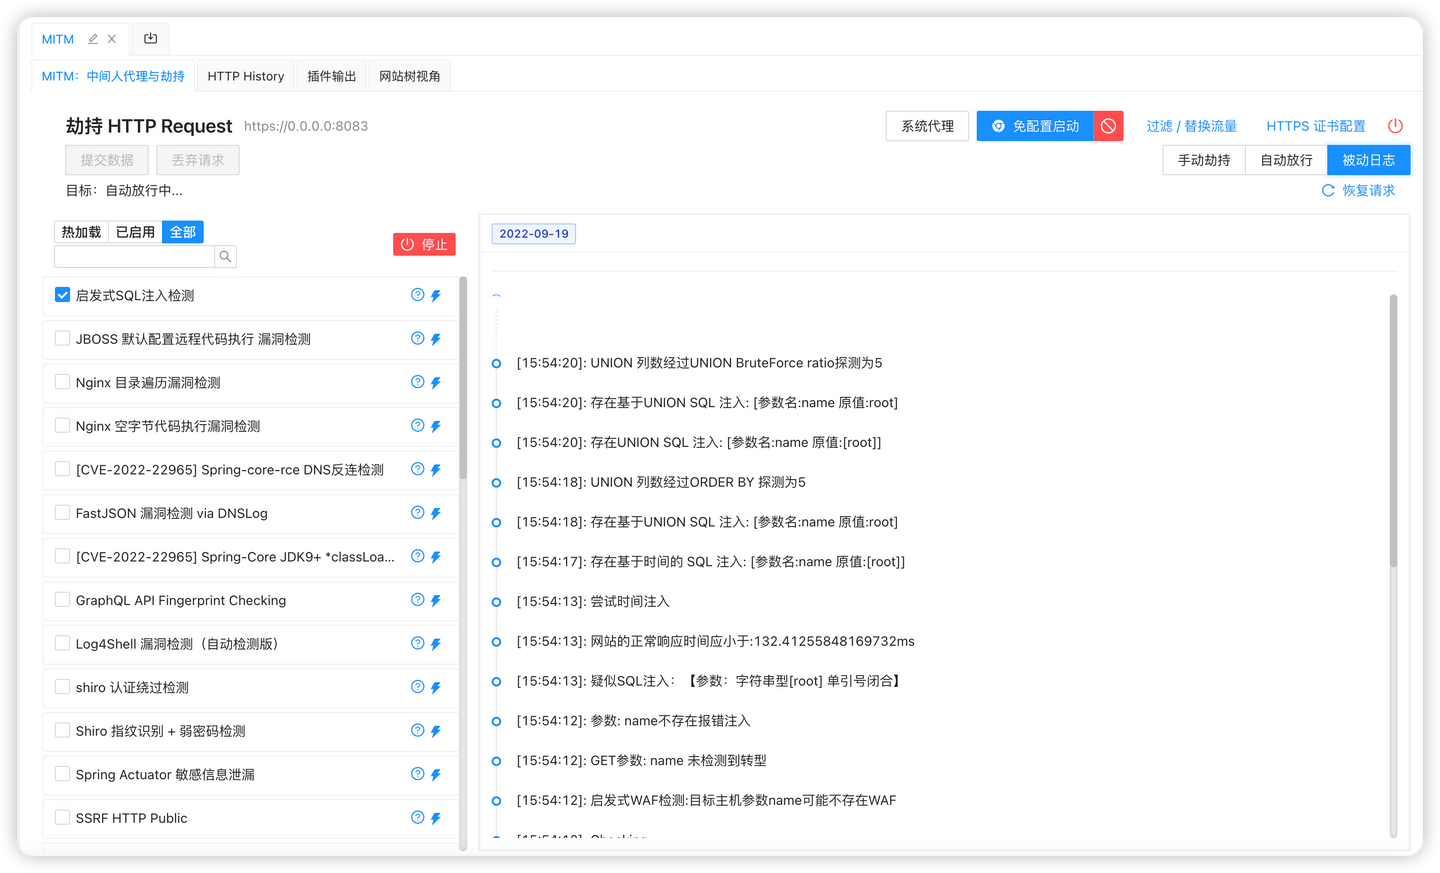Click lightning icon for Spring-core-rce DNS反连检测
The height and width of the screenshot is (873, 1440).
[436, 470]
